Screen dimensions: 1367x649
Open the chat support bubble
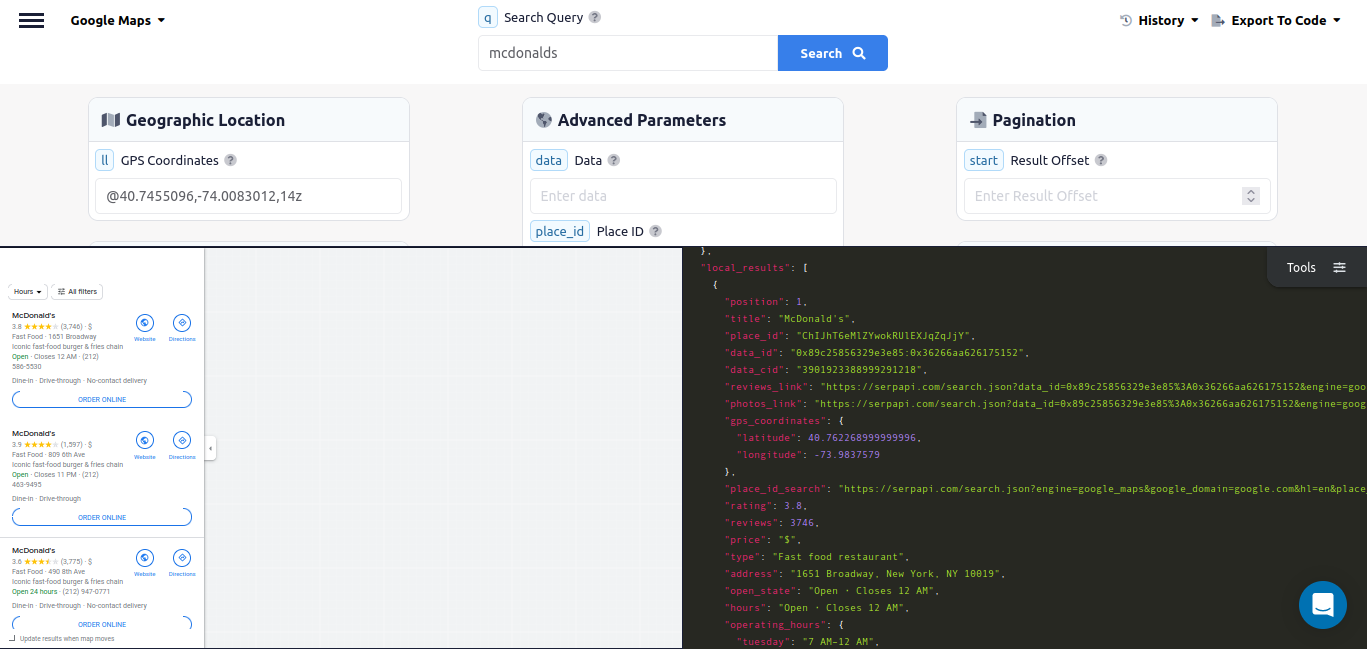[x=1323, y=605]
